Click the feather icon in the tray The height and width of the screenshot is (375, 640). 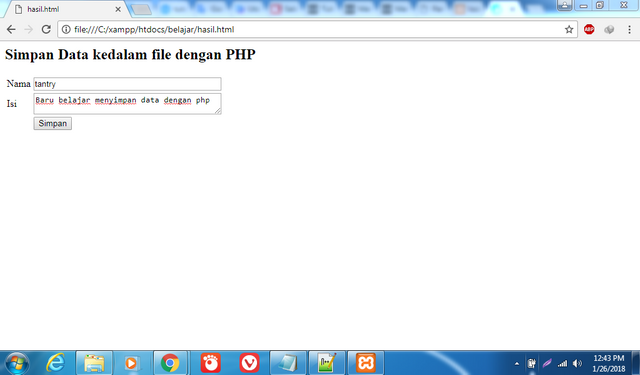coord(547,363)
